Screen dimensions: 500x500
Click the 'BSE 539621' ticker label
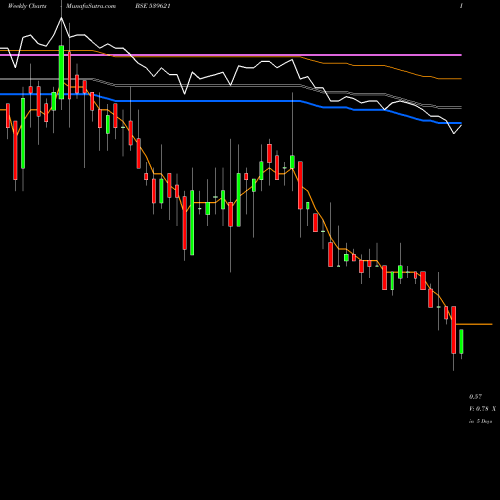(153, 6)
